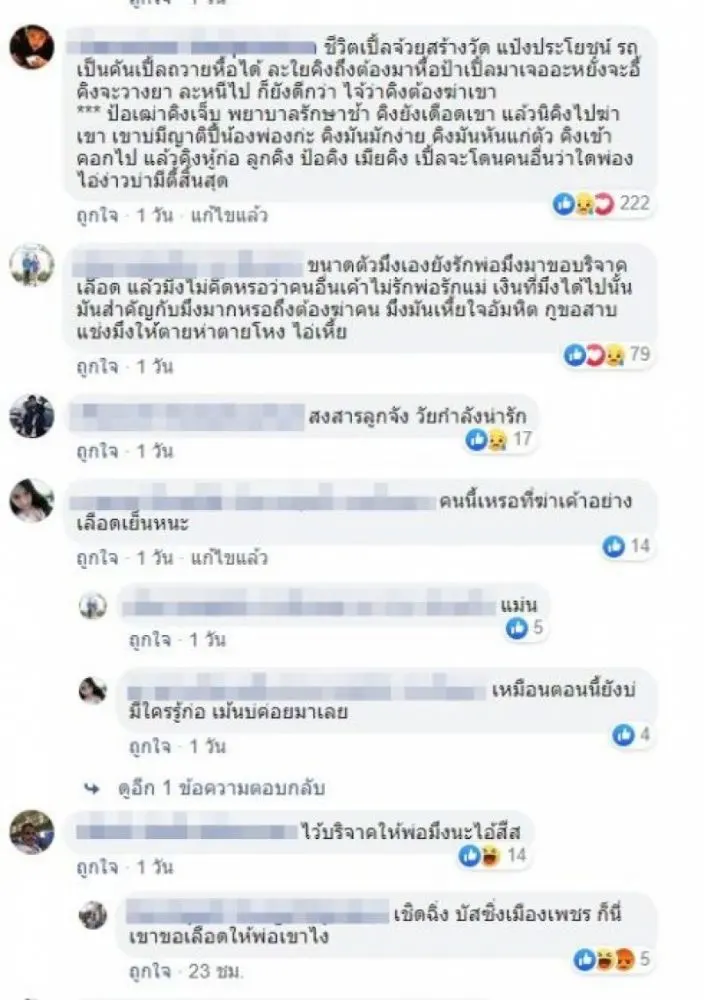This screenshot has height=1000, width=704.
Task: Expand ดูอีก 1 ข้อความตอบกลับ replies
Action: pos(222,788)
